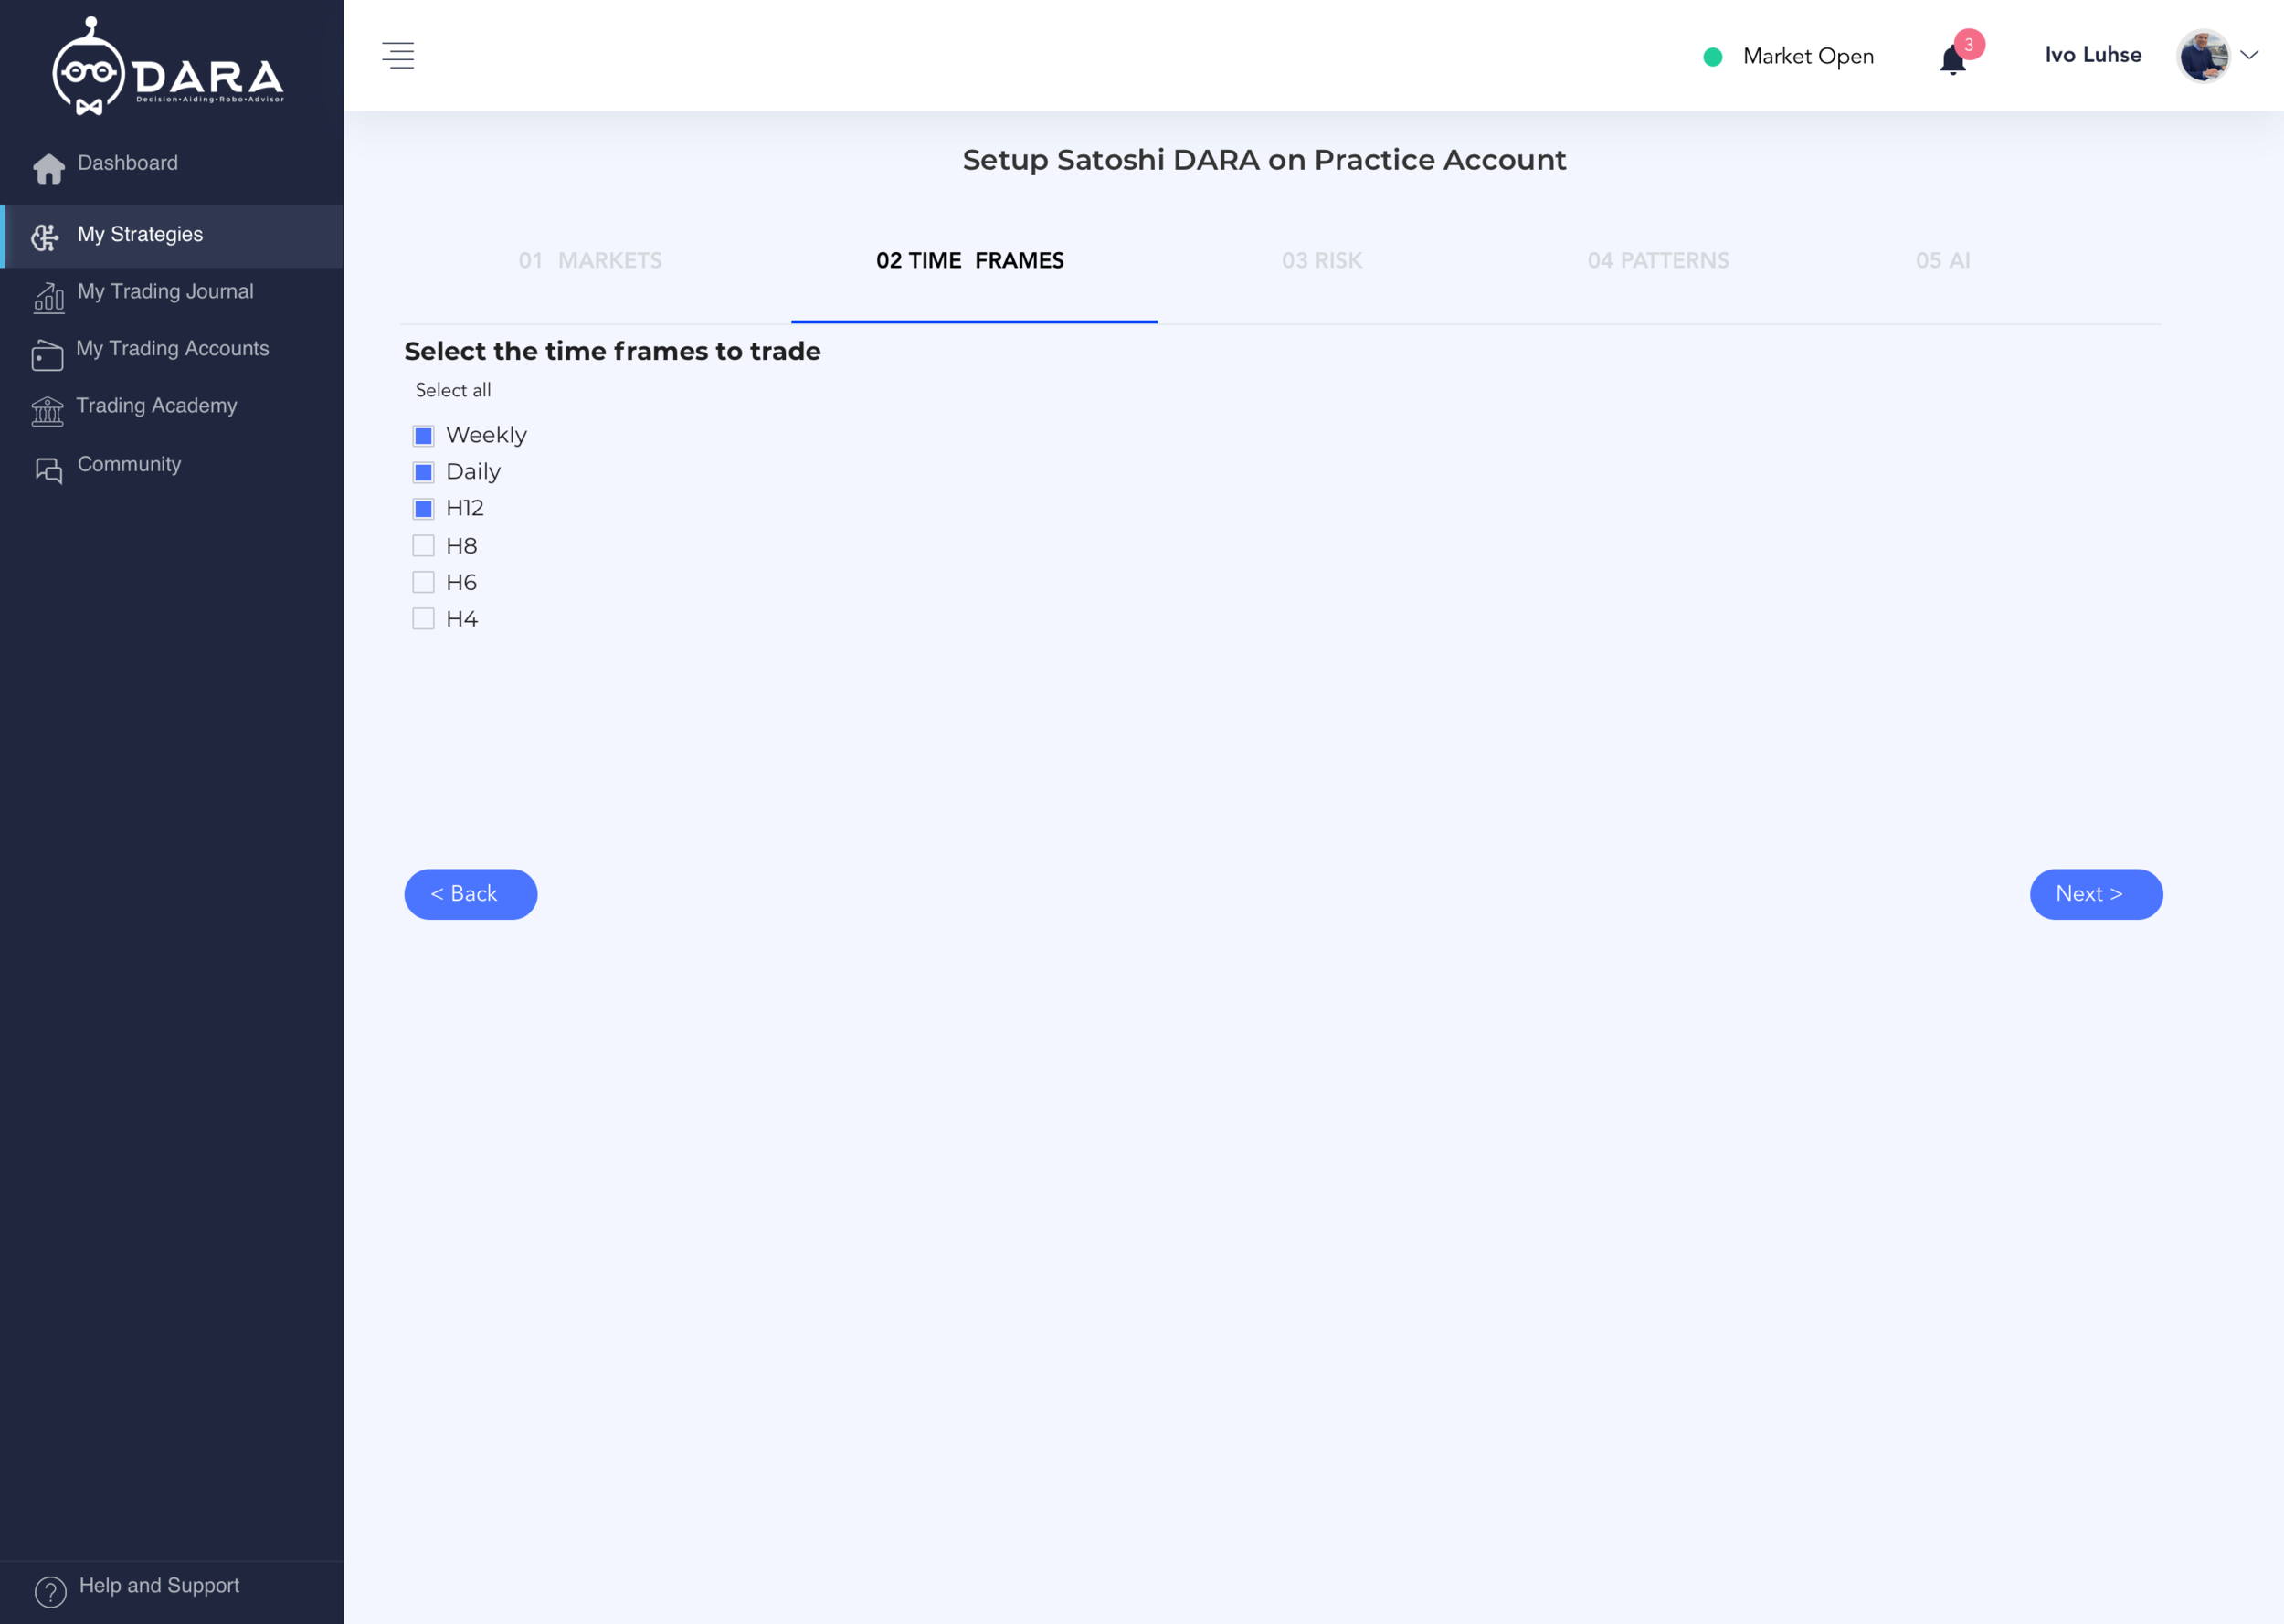
Task: Click the My Trading Accounts wallet icon
Action: pos(47,354)
